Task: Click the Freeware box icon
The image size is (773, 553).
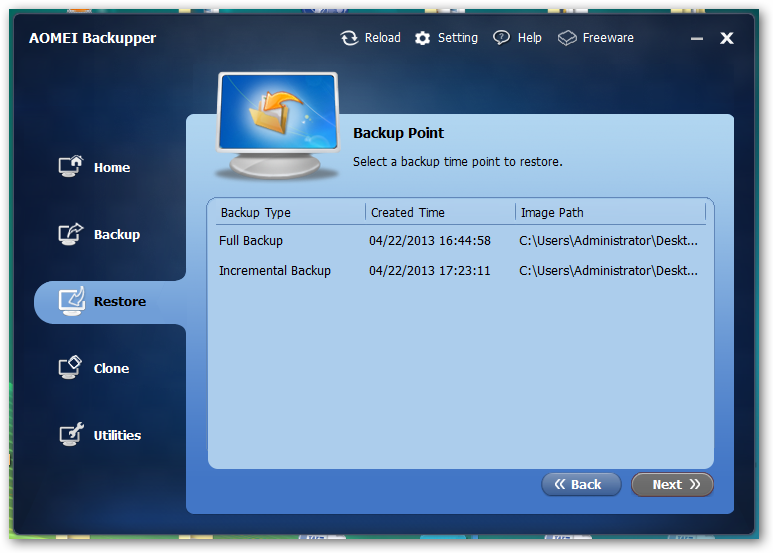Action: click(567, 38)
